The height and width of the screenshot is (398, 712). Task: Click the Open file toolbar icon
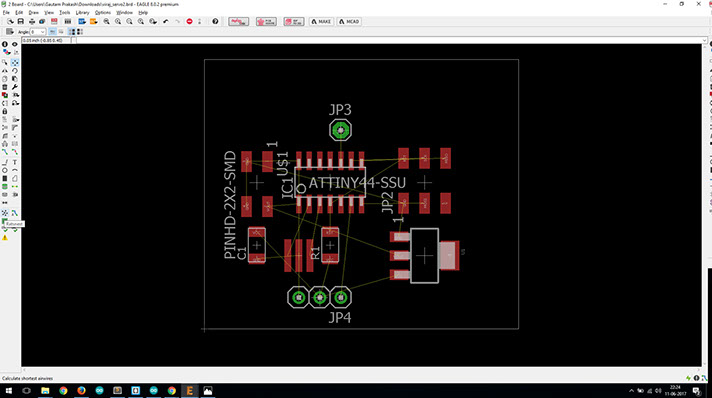(x=10, y=21)
